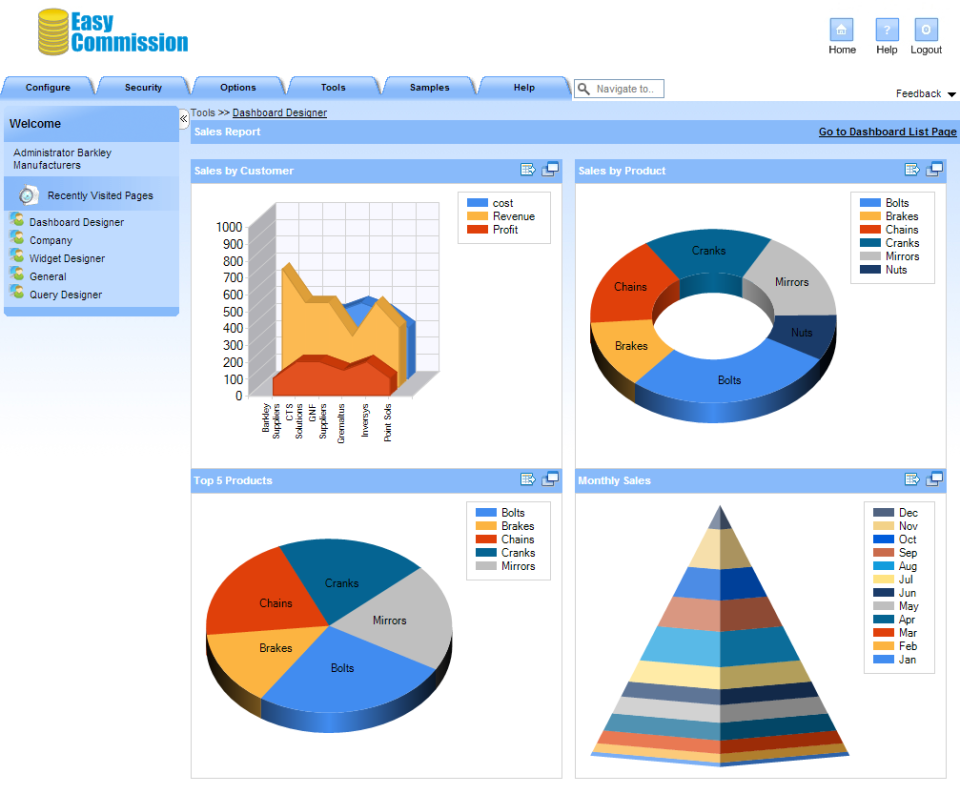Print the Sales by Product donut chart

935,169
